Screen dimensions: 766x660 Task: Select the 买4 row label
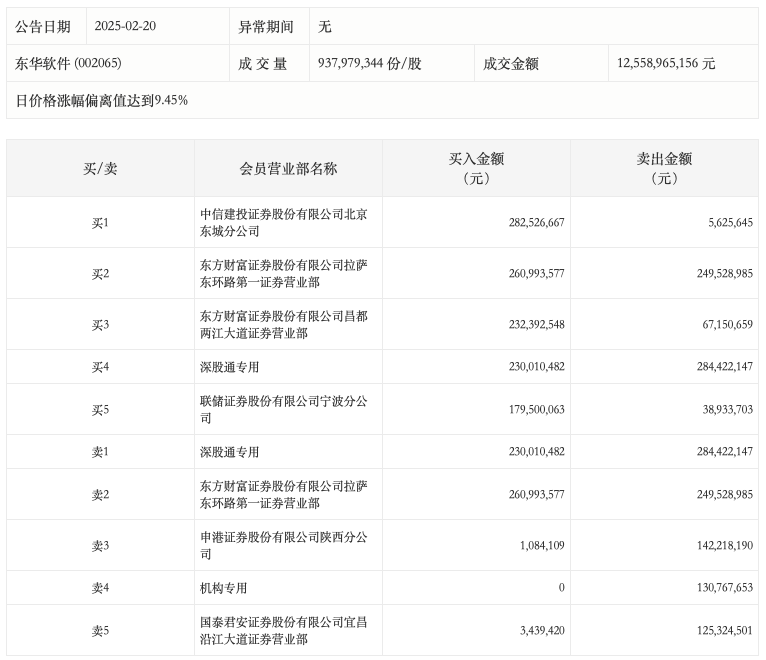(x=100, y=367)
